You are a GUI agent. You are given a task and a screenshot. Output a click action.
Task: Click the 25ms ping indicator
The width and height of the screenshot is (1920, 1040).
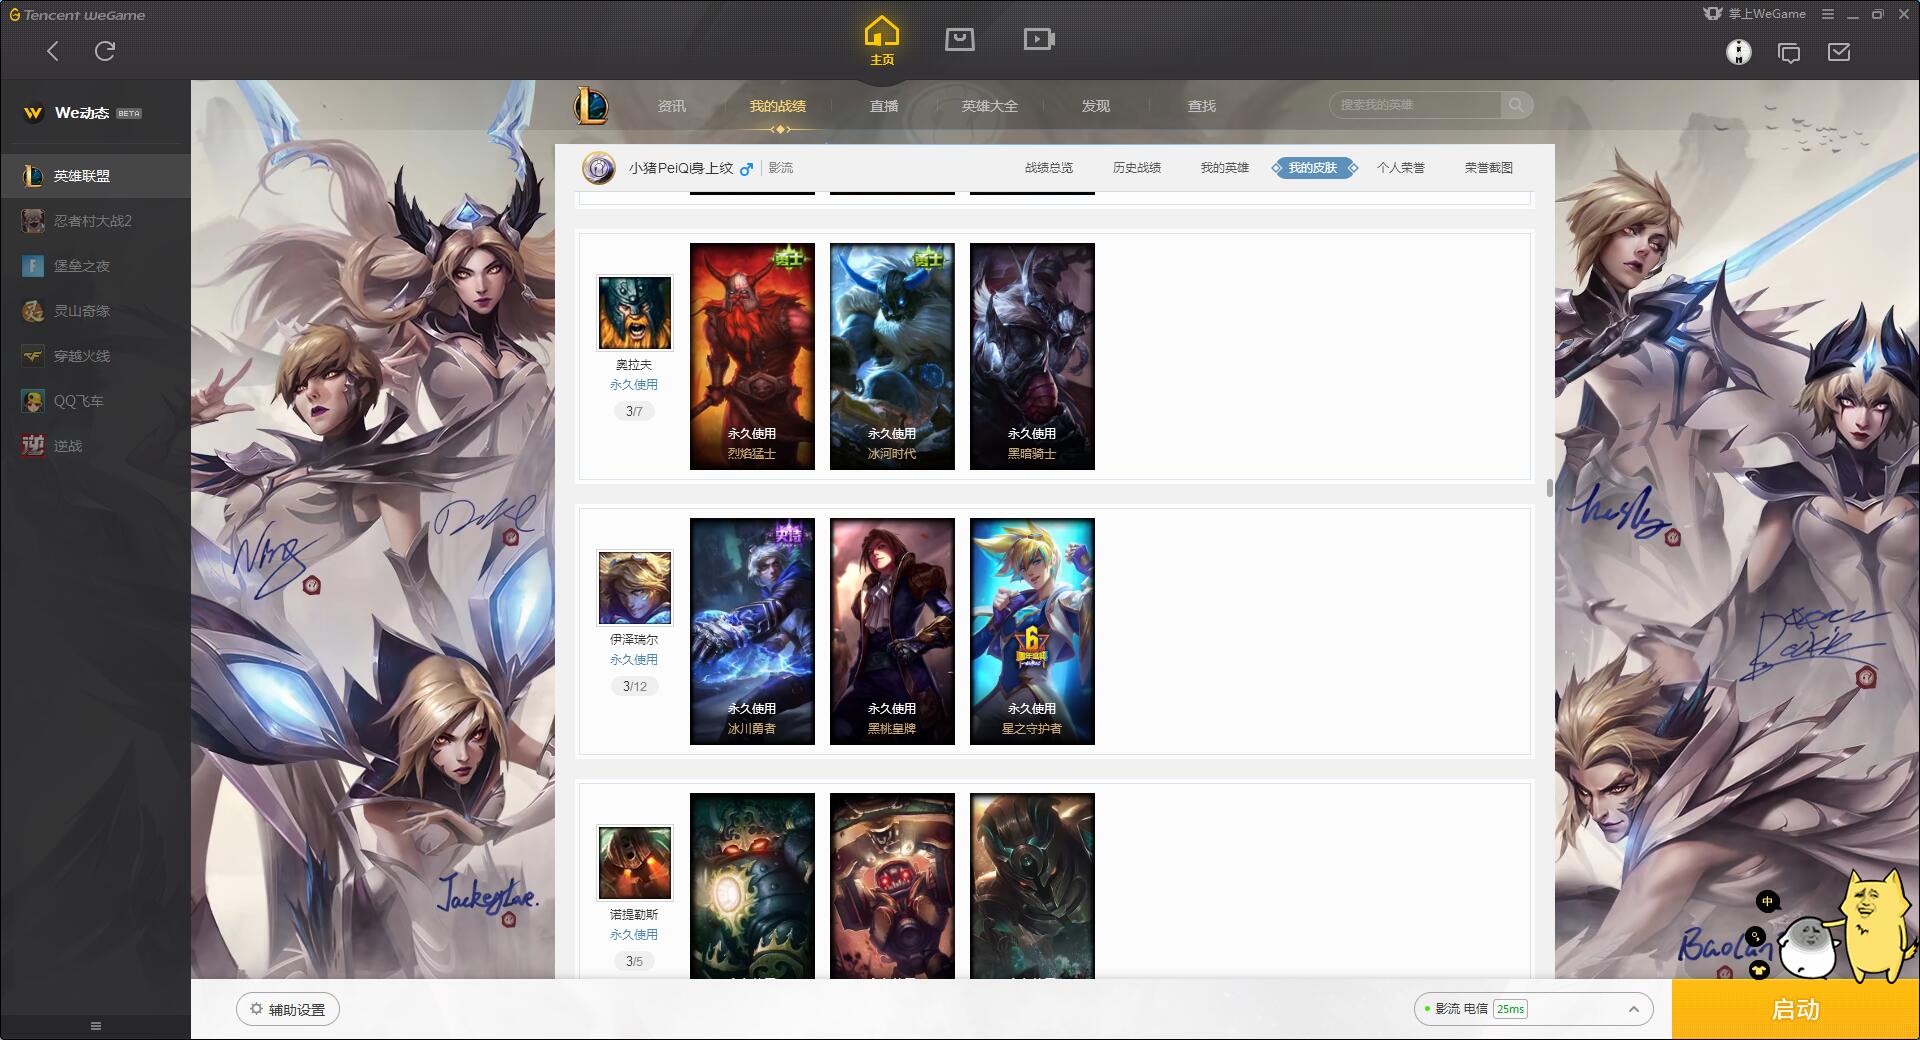point(1510,1009)
